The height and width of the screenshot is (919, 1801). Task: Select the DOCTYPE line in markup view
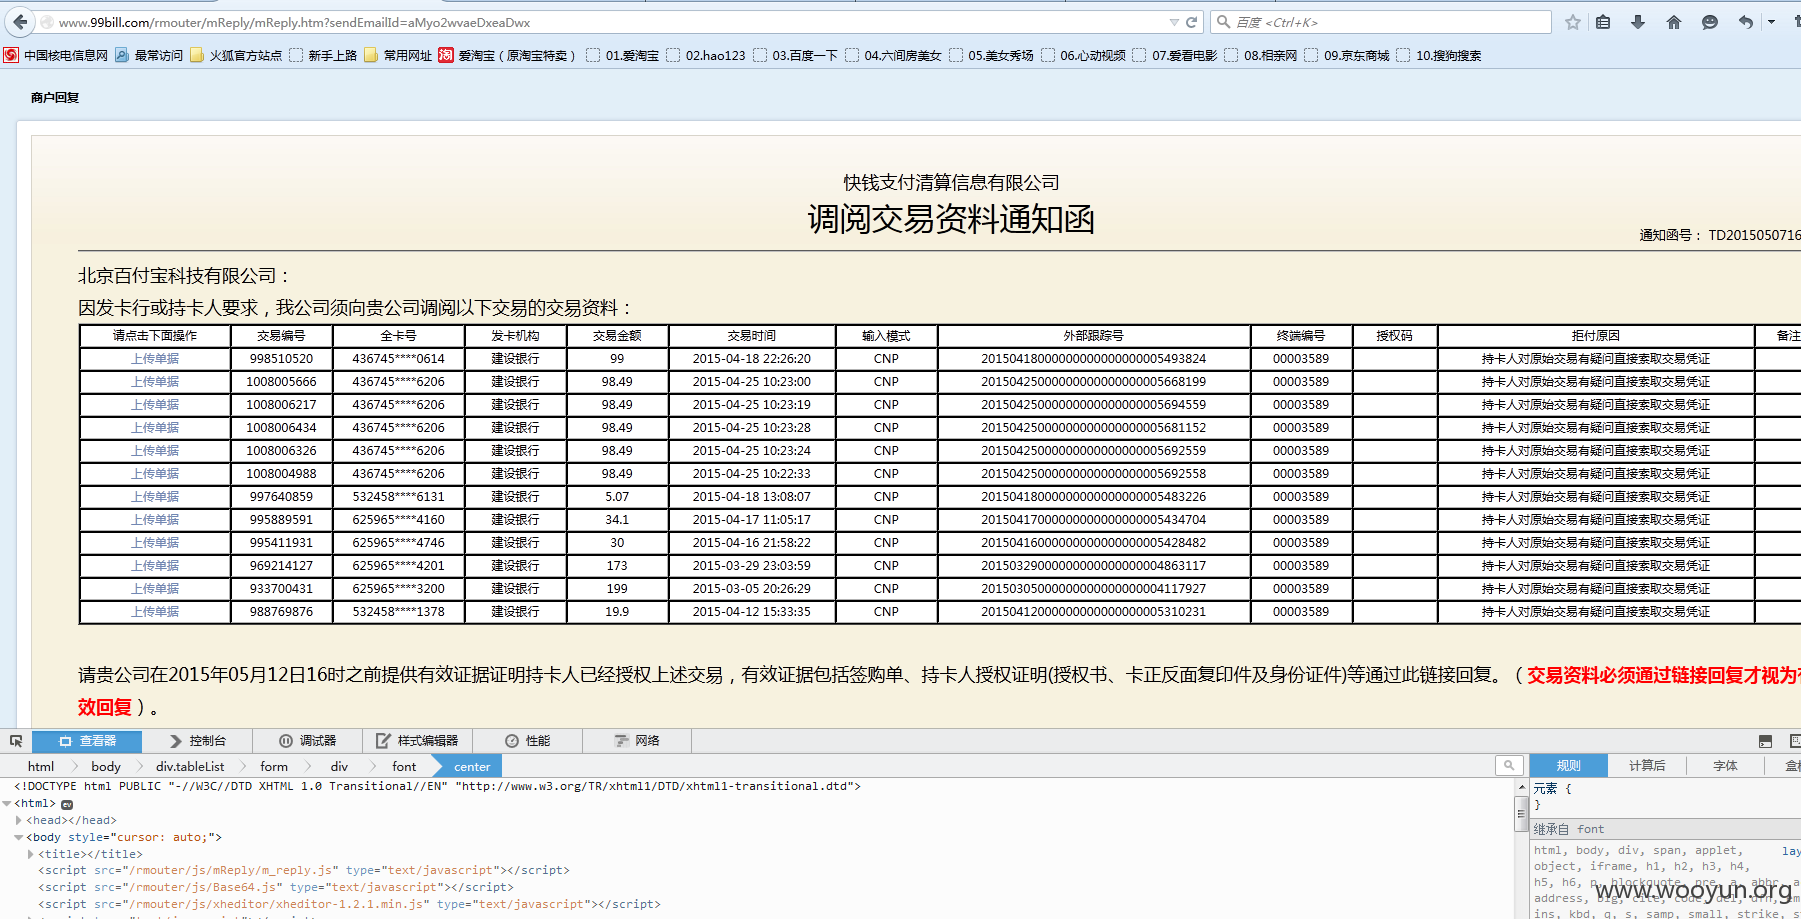437,787
